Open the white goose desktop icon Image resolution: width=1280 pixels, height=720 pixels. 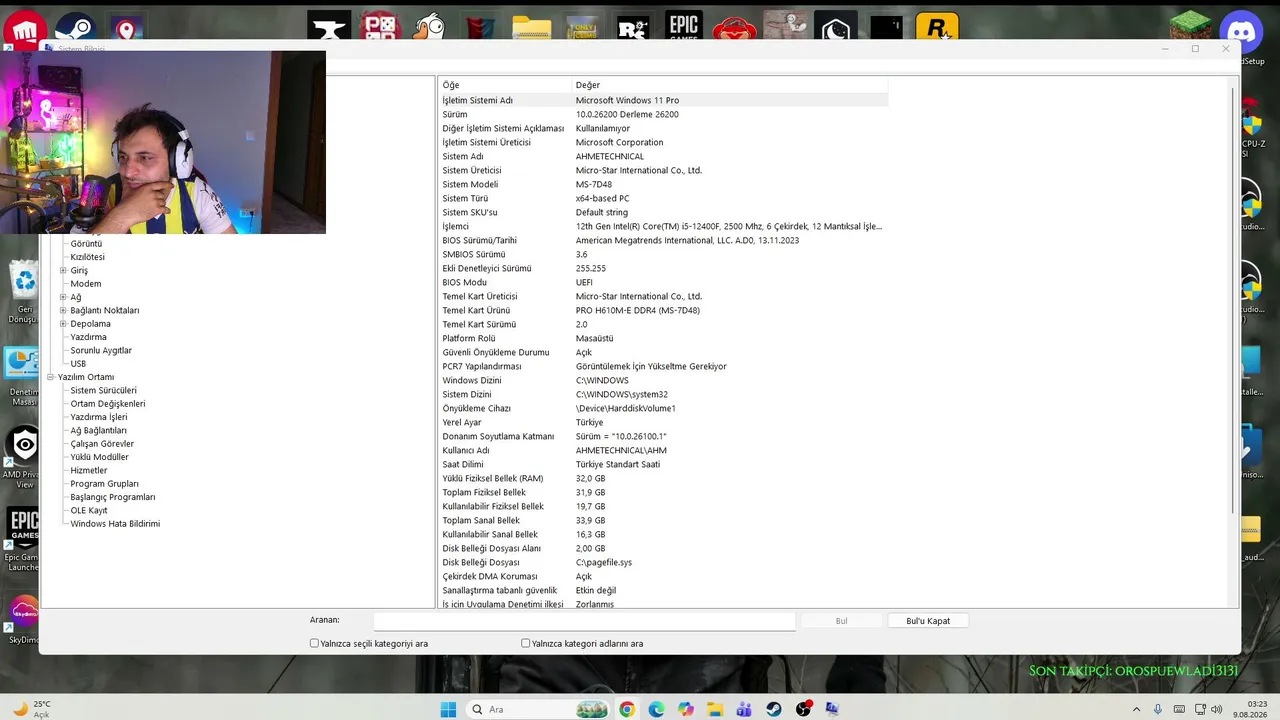pyautogui.click(x=430, y=28)
